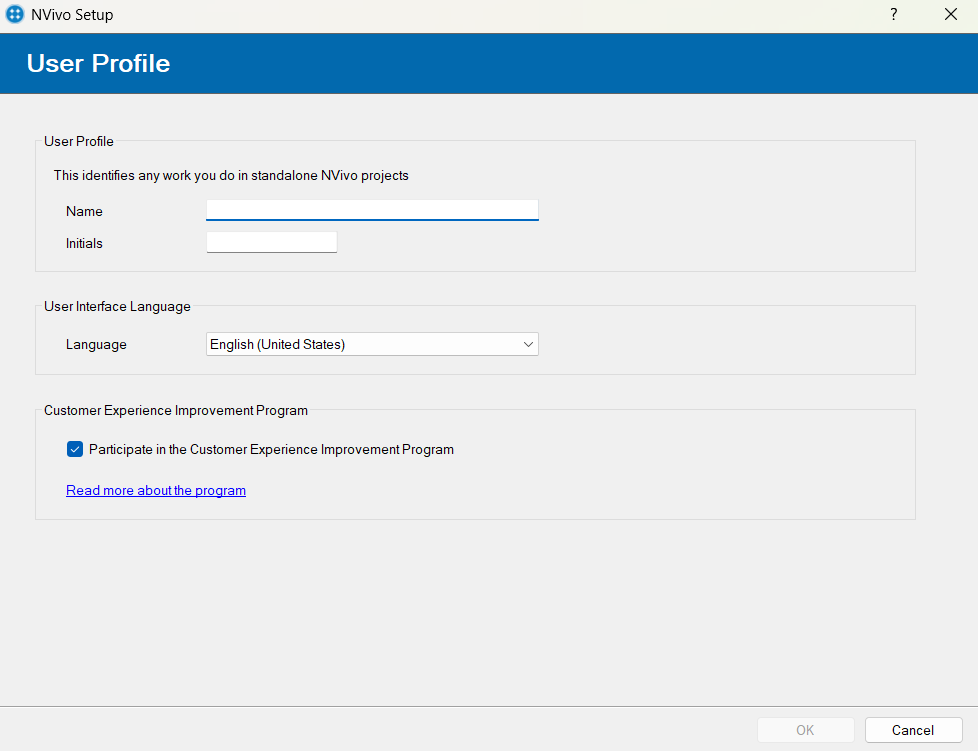Disable Participate in Customer Experience Improvement Program
This screenshot has height=751, width=978.
75,449
